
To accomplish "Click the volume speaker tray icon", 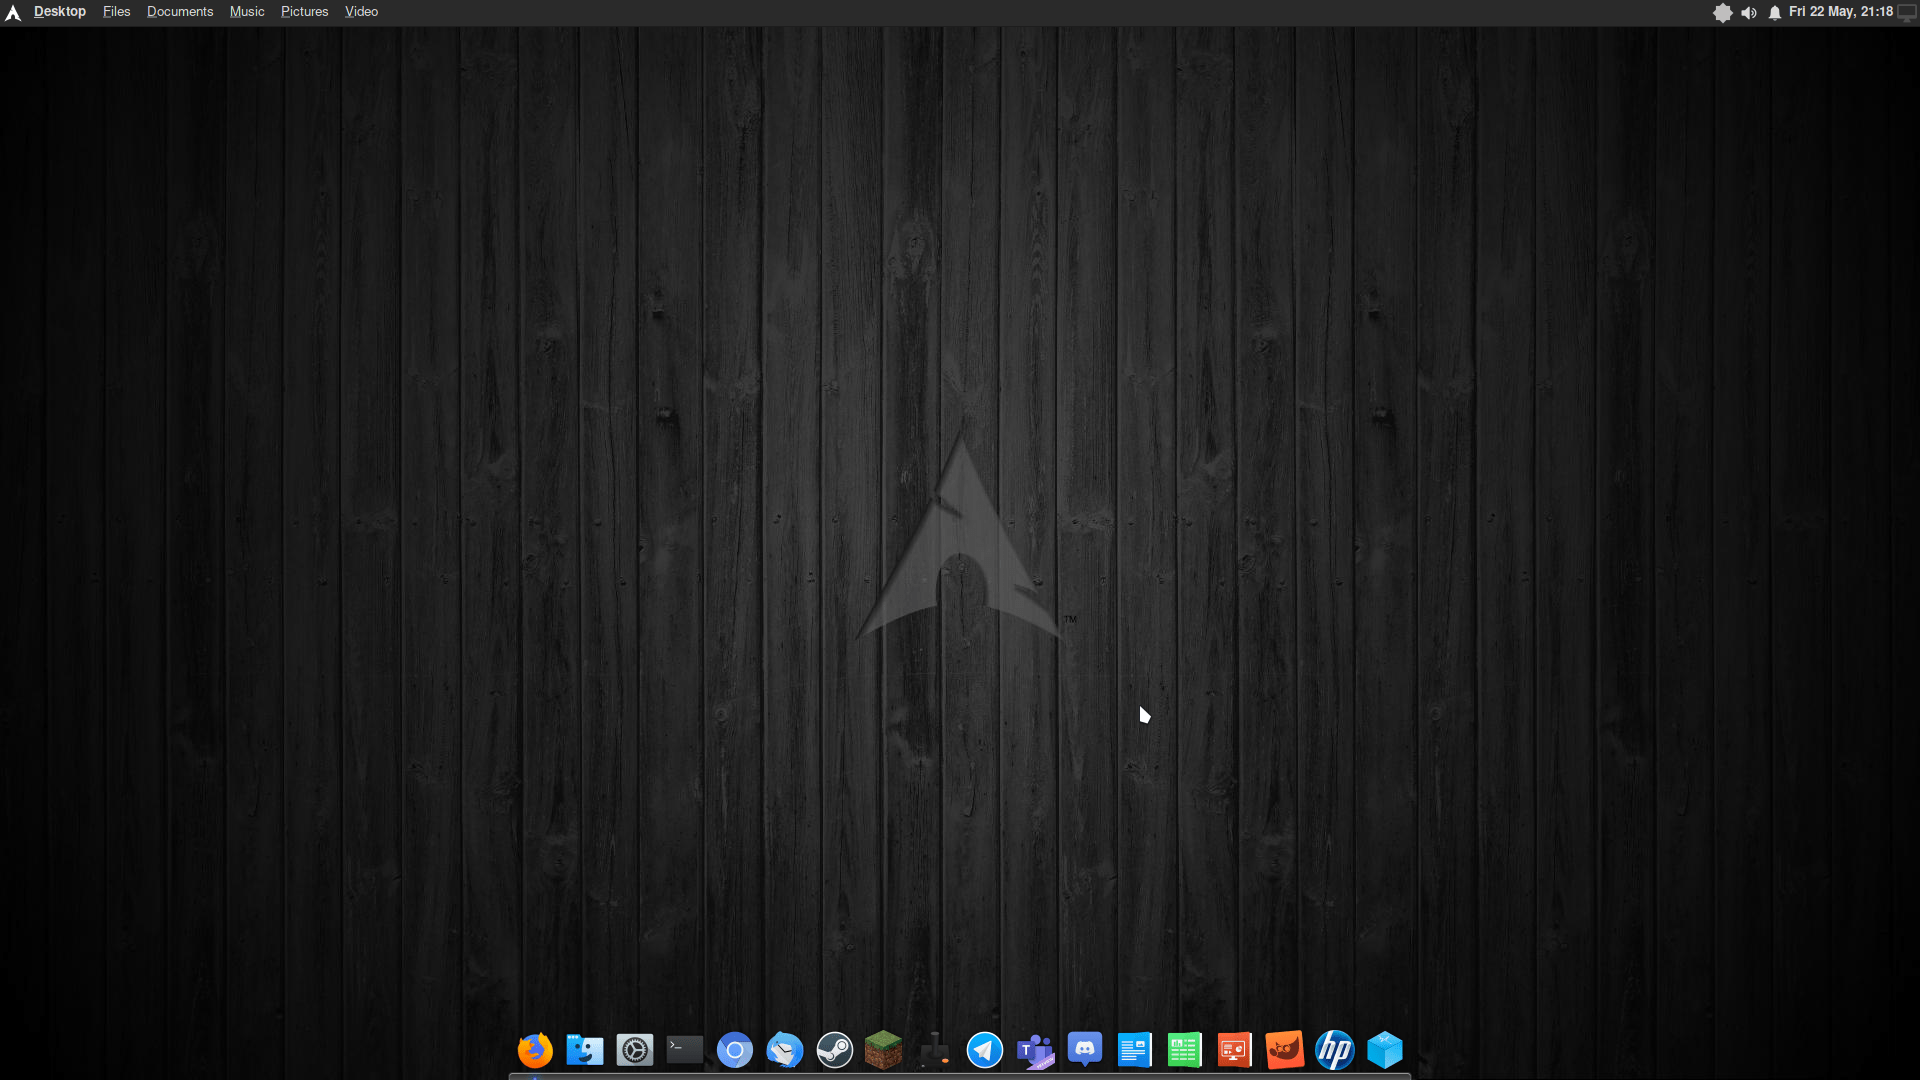I will pos(1749,13).
